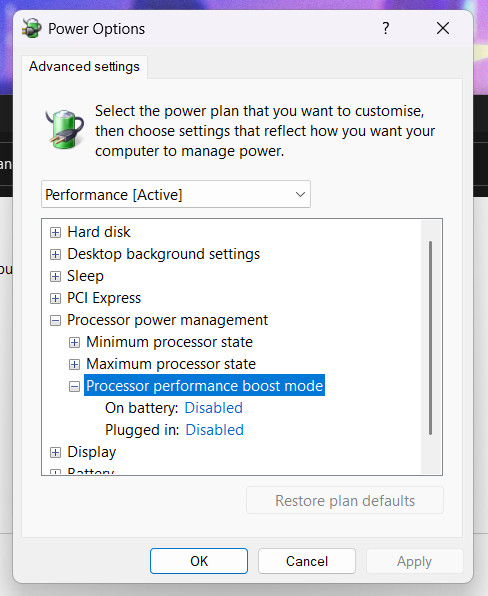Close the Power Options dialog
The image size is (488, 596).
(x=443, y=28)
